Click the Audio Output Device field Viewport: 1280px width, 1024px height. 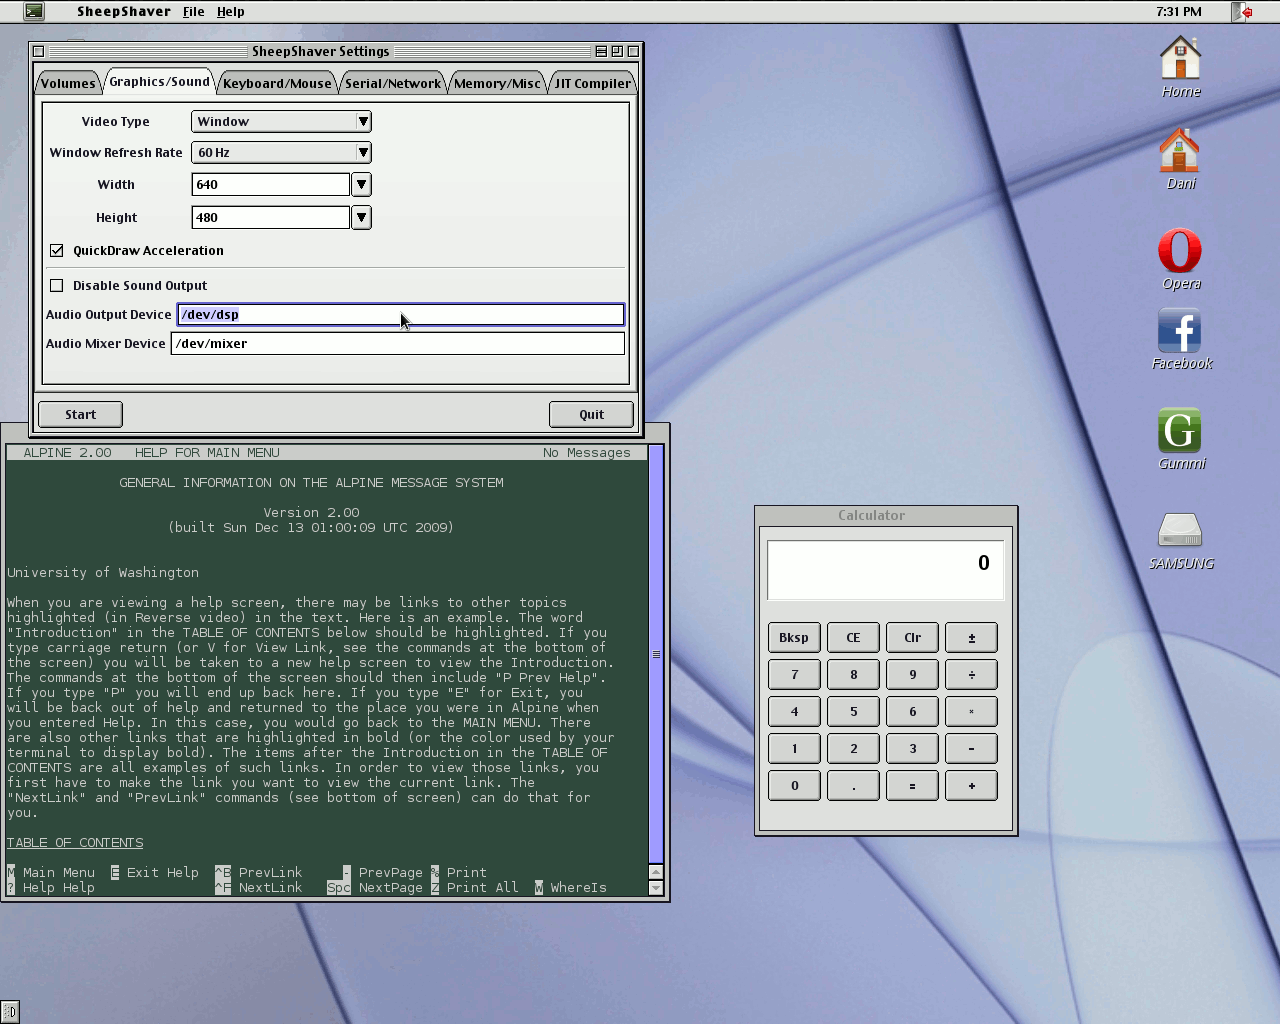(400, 315)
